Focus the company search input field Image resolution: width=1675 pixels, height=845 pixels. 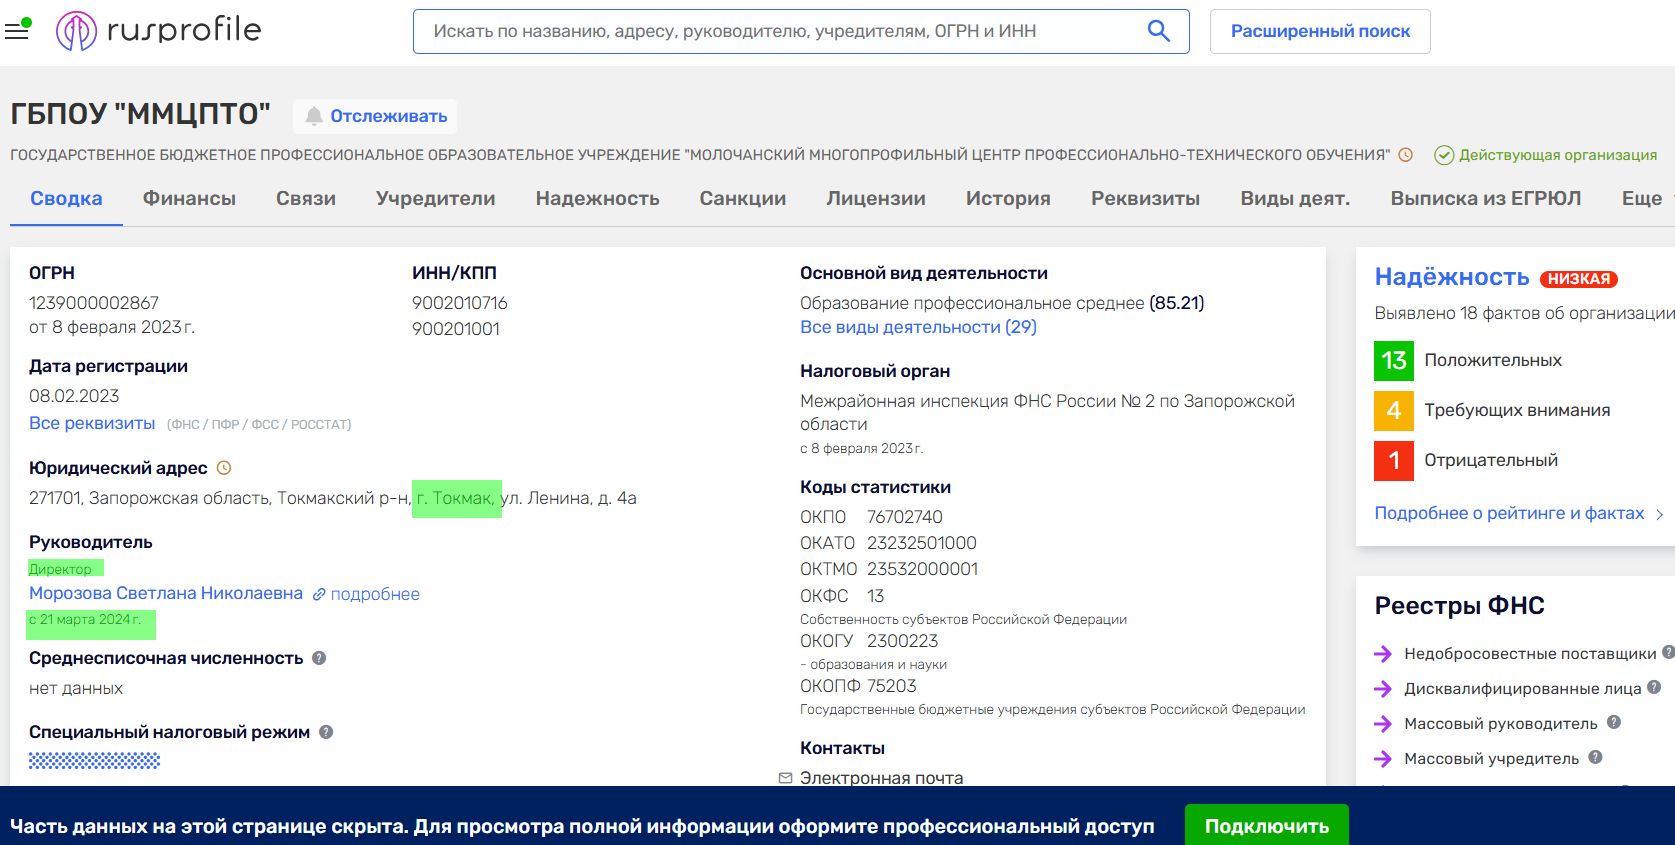[x=780, y=31]
